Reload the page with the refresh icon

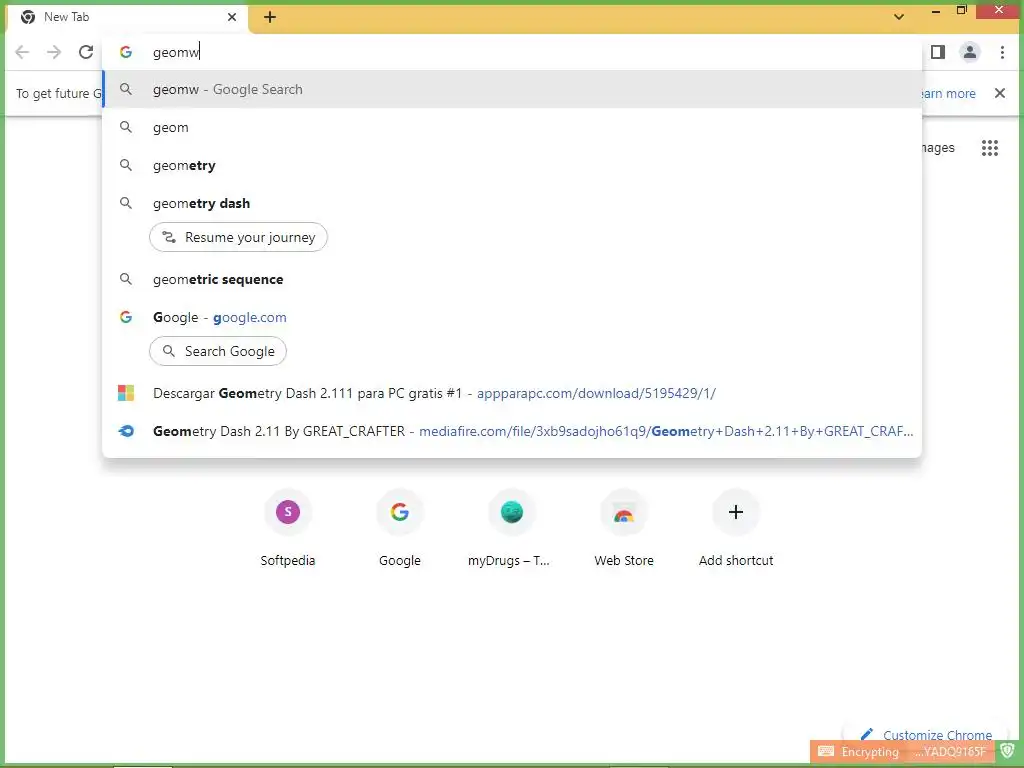86,52
